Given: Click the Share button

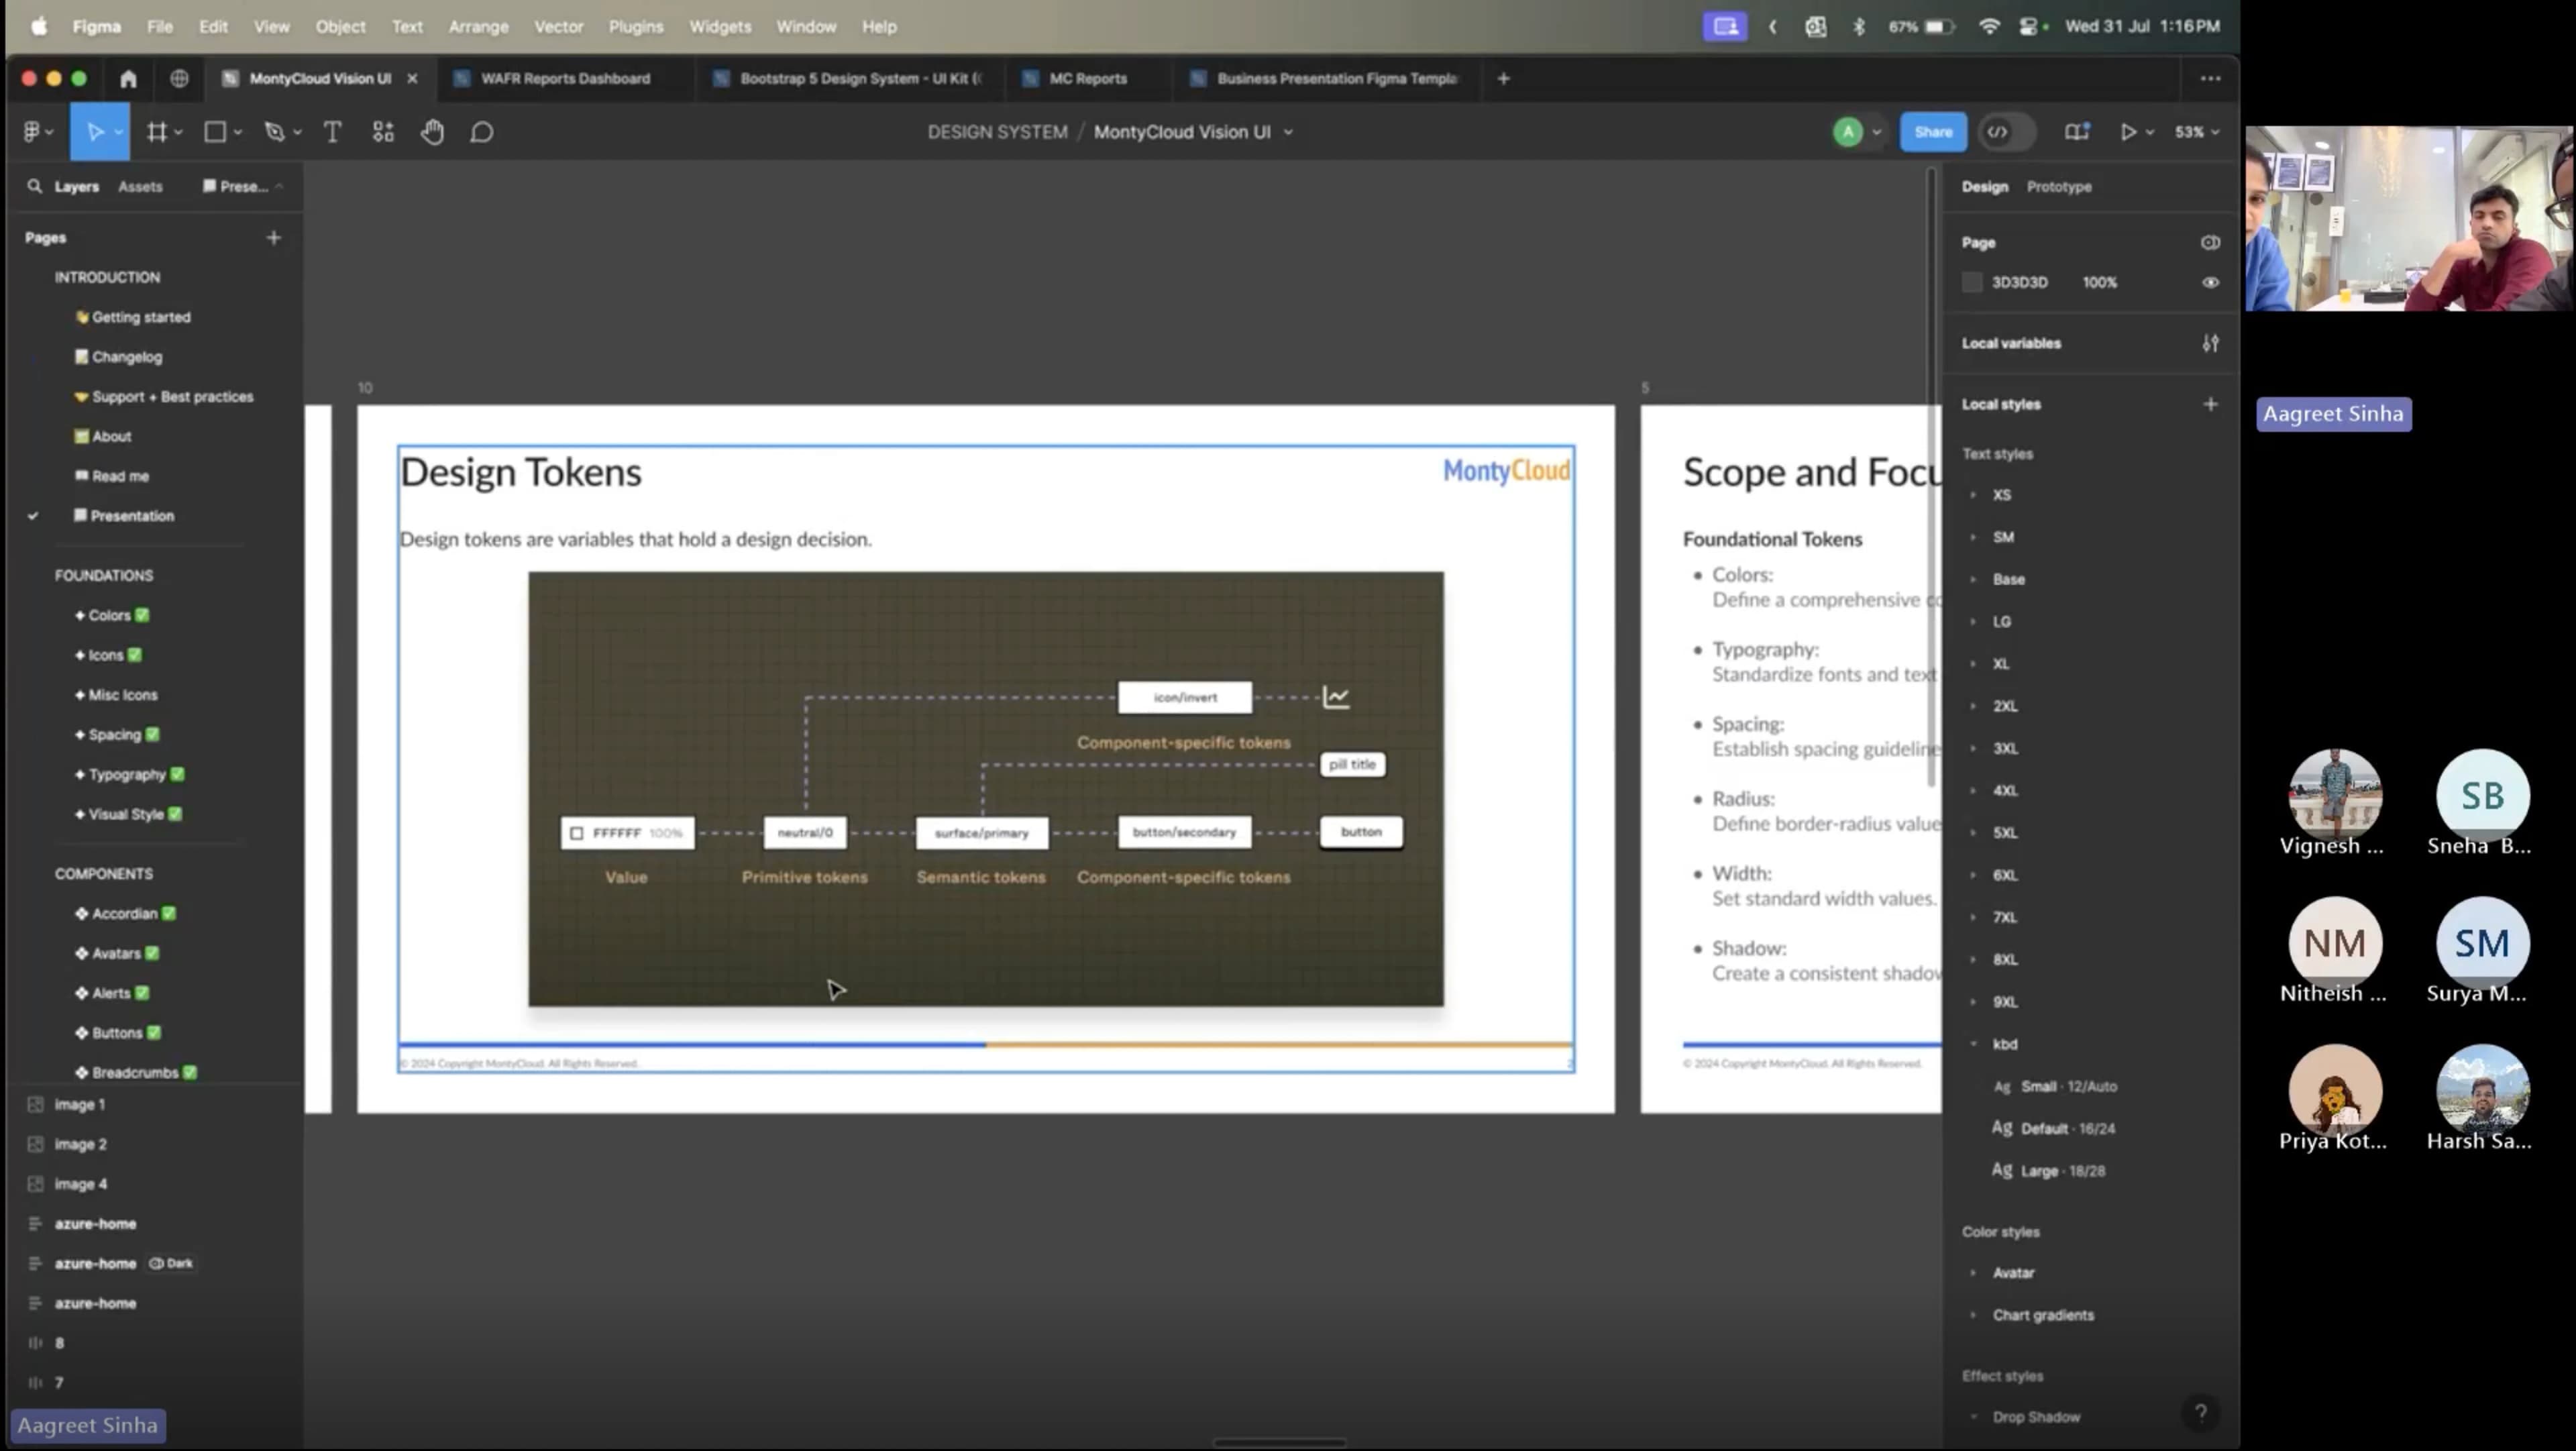Looking at the screenshot, I should (1932, 132).
